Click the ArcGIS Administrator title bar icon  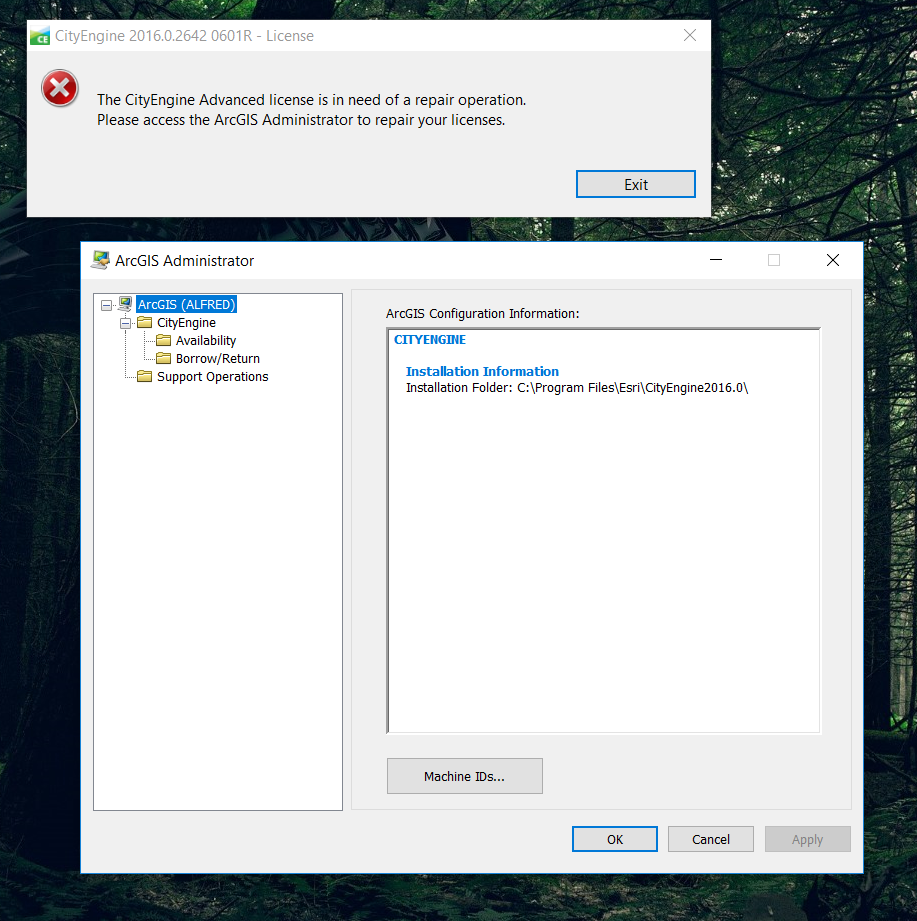[99, 259]
